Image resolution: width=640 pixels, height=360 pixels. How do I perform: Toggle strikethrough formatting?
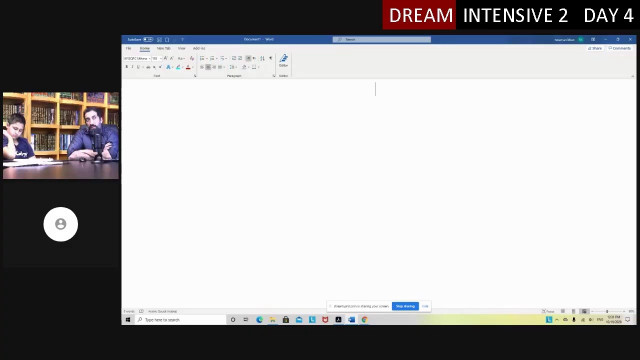click(x=148, y=67)
